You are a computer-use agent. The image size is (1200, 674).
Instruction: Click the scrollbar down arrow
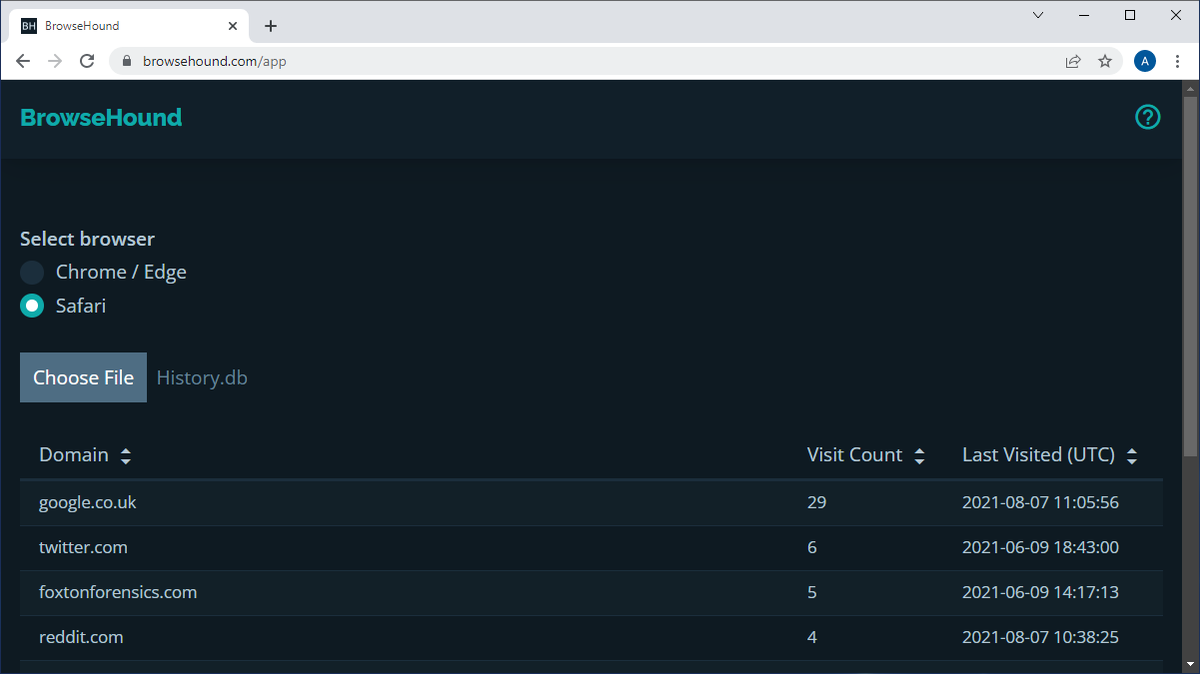1190,665
